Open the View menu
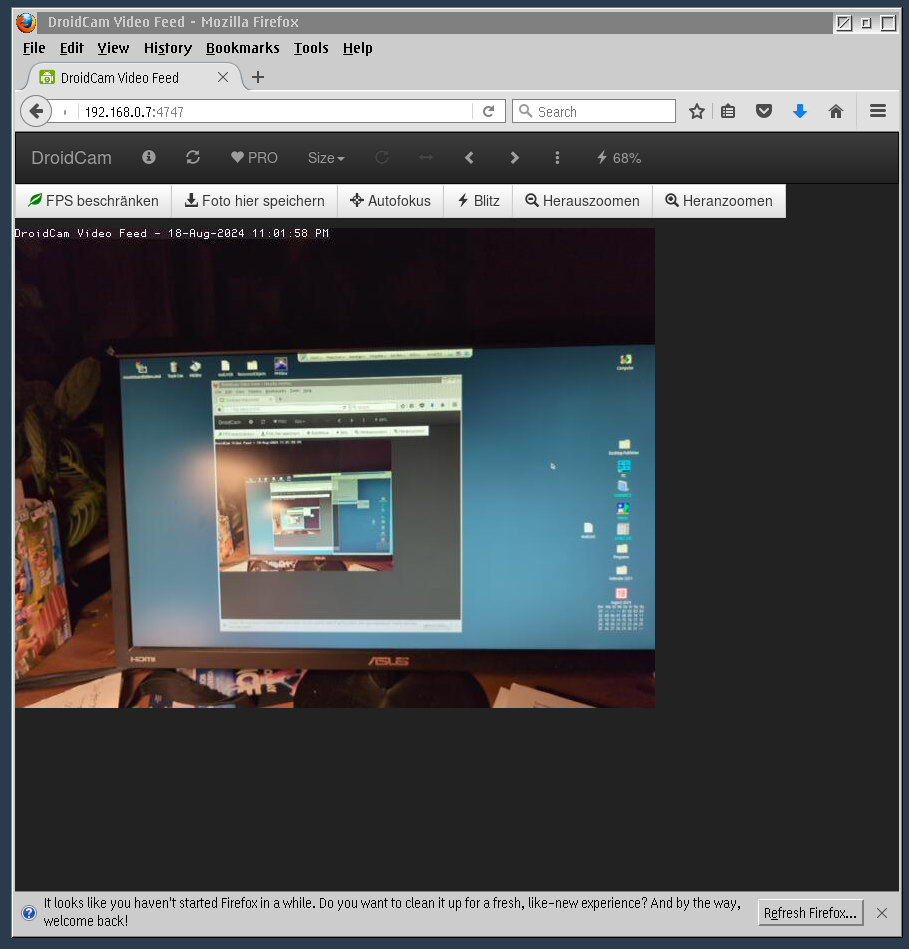Image resolution: width=909 pixels, height=949 pixels. (113, 48)
